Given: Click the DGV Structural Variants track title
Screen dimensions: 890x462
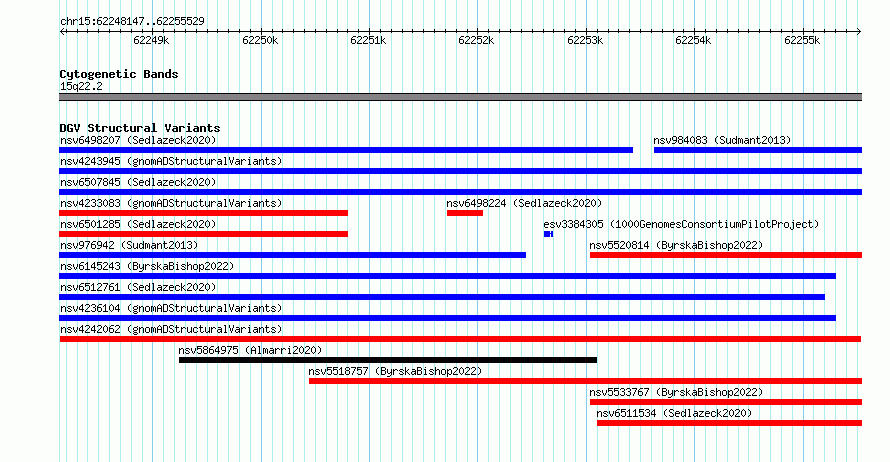Looking at the screenshot, I should coord(140,128).
